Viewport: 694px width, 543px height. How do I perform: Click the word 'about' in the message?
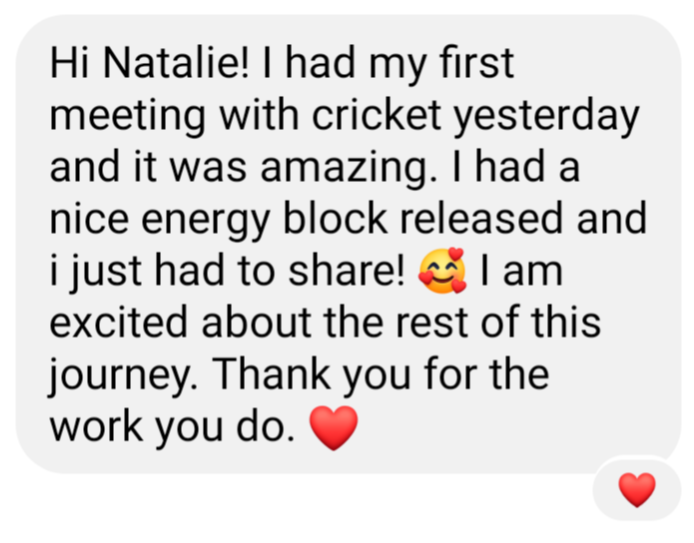pyautogui.click(x=256, y=322)
